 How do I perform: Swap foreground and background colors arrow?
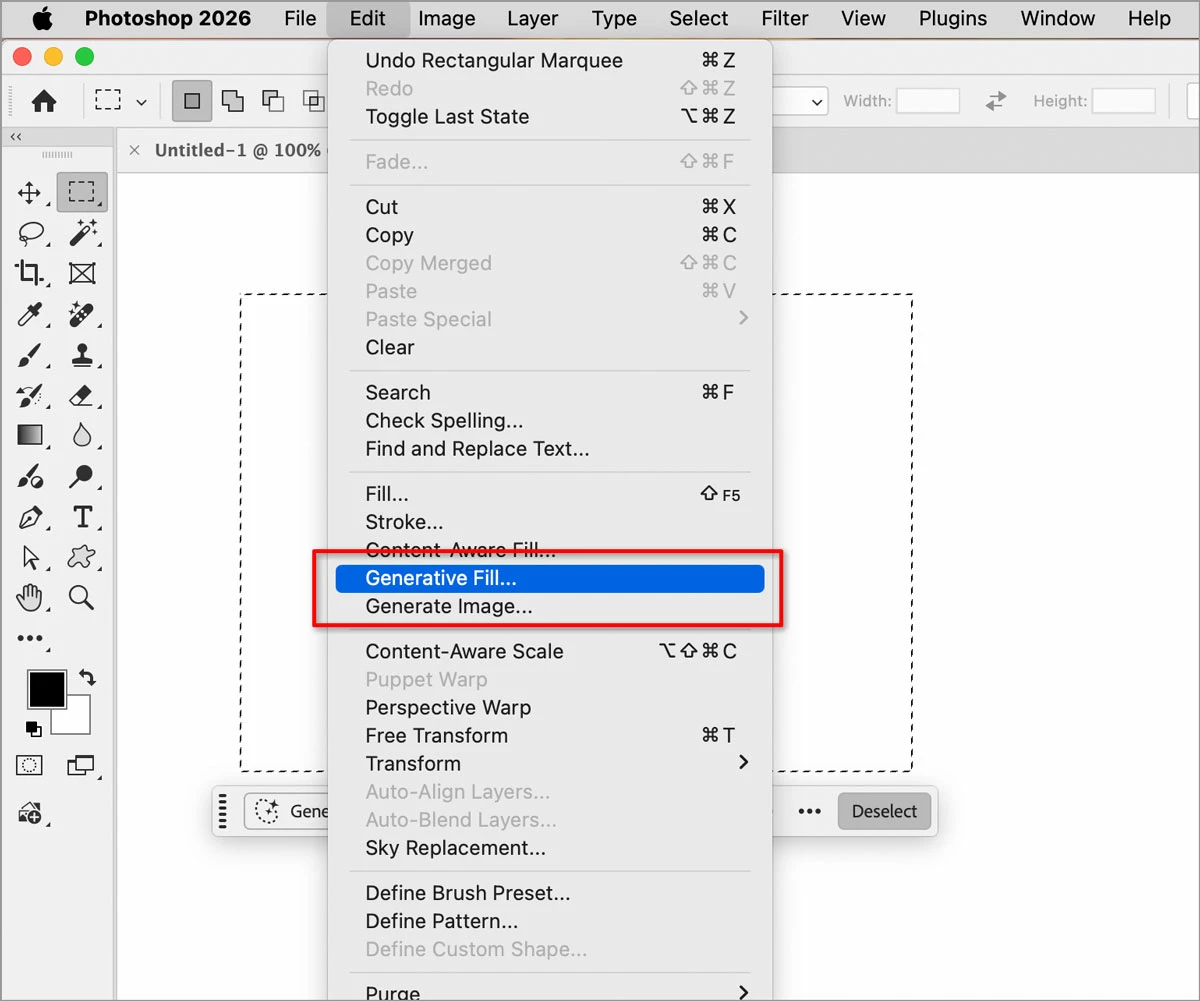87,678
